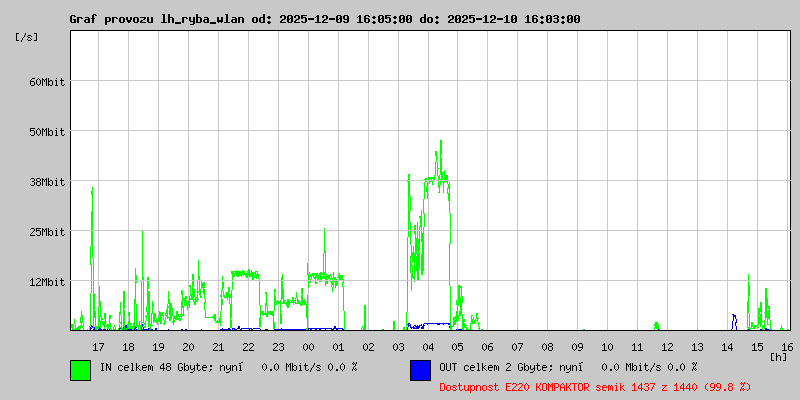
Task: Select the graph title 'Graf provozu lh_ryba_wlan'
Action: pos(159,19)
